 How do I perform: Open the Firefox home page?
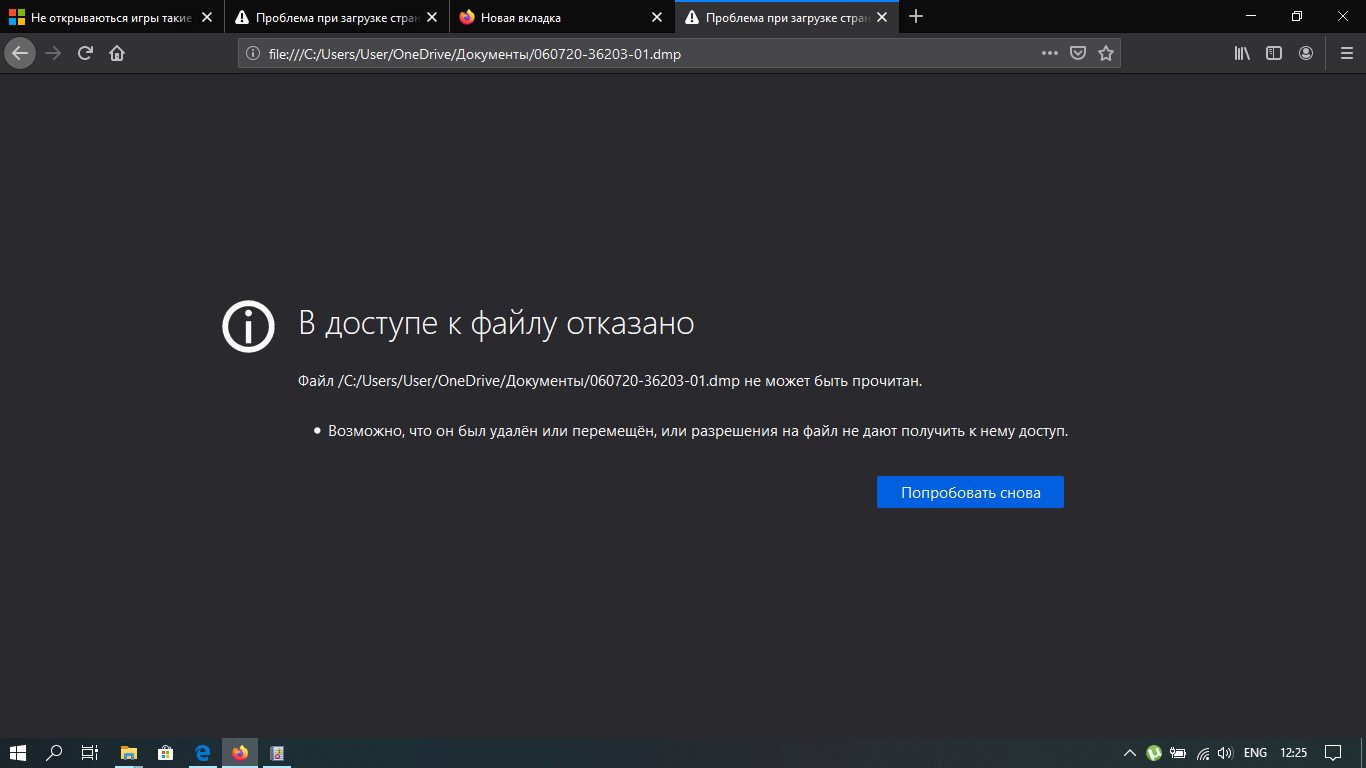tap(117, 53)
